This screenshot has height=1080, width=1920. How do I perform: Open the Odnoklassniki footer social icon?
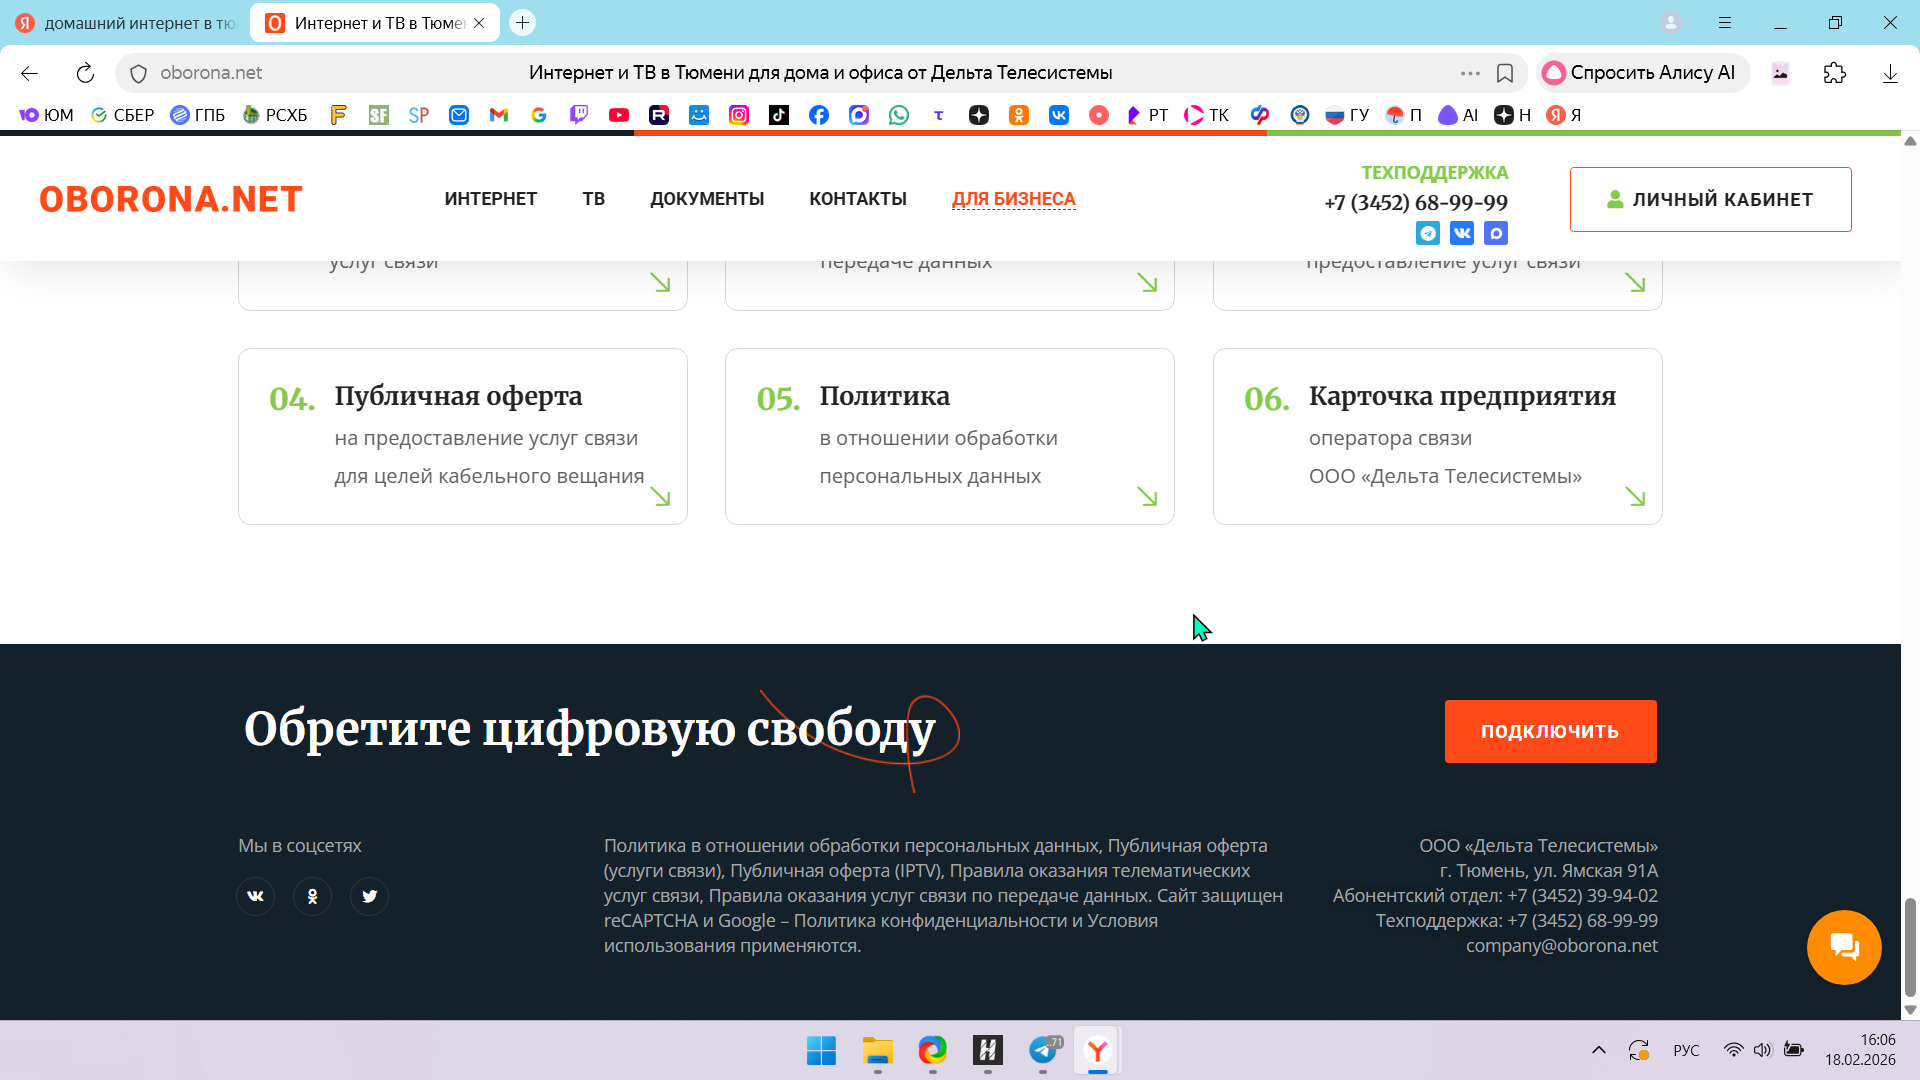312,896
